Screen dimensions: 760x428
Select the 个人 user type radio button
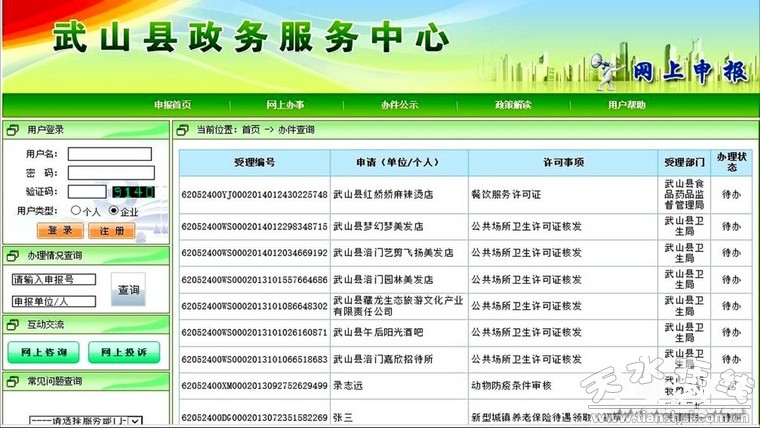(x=76, y=211)
